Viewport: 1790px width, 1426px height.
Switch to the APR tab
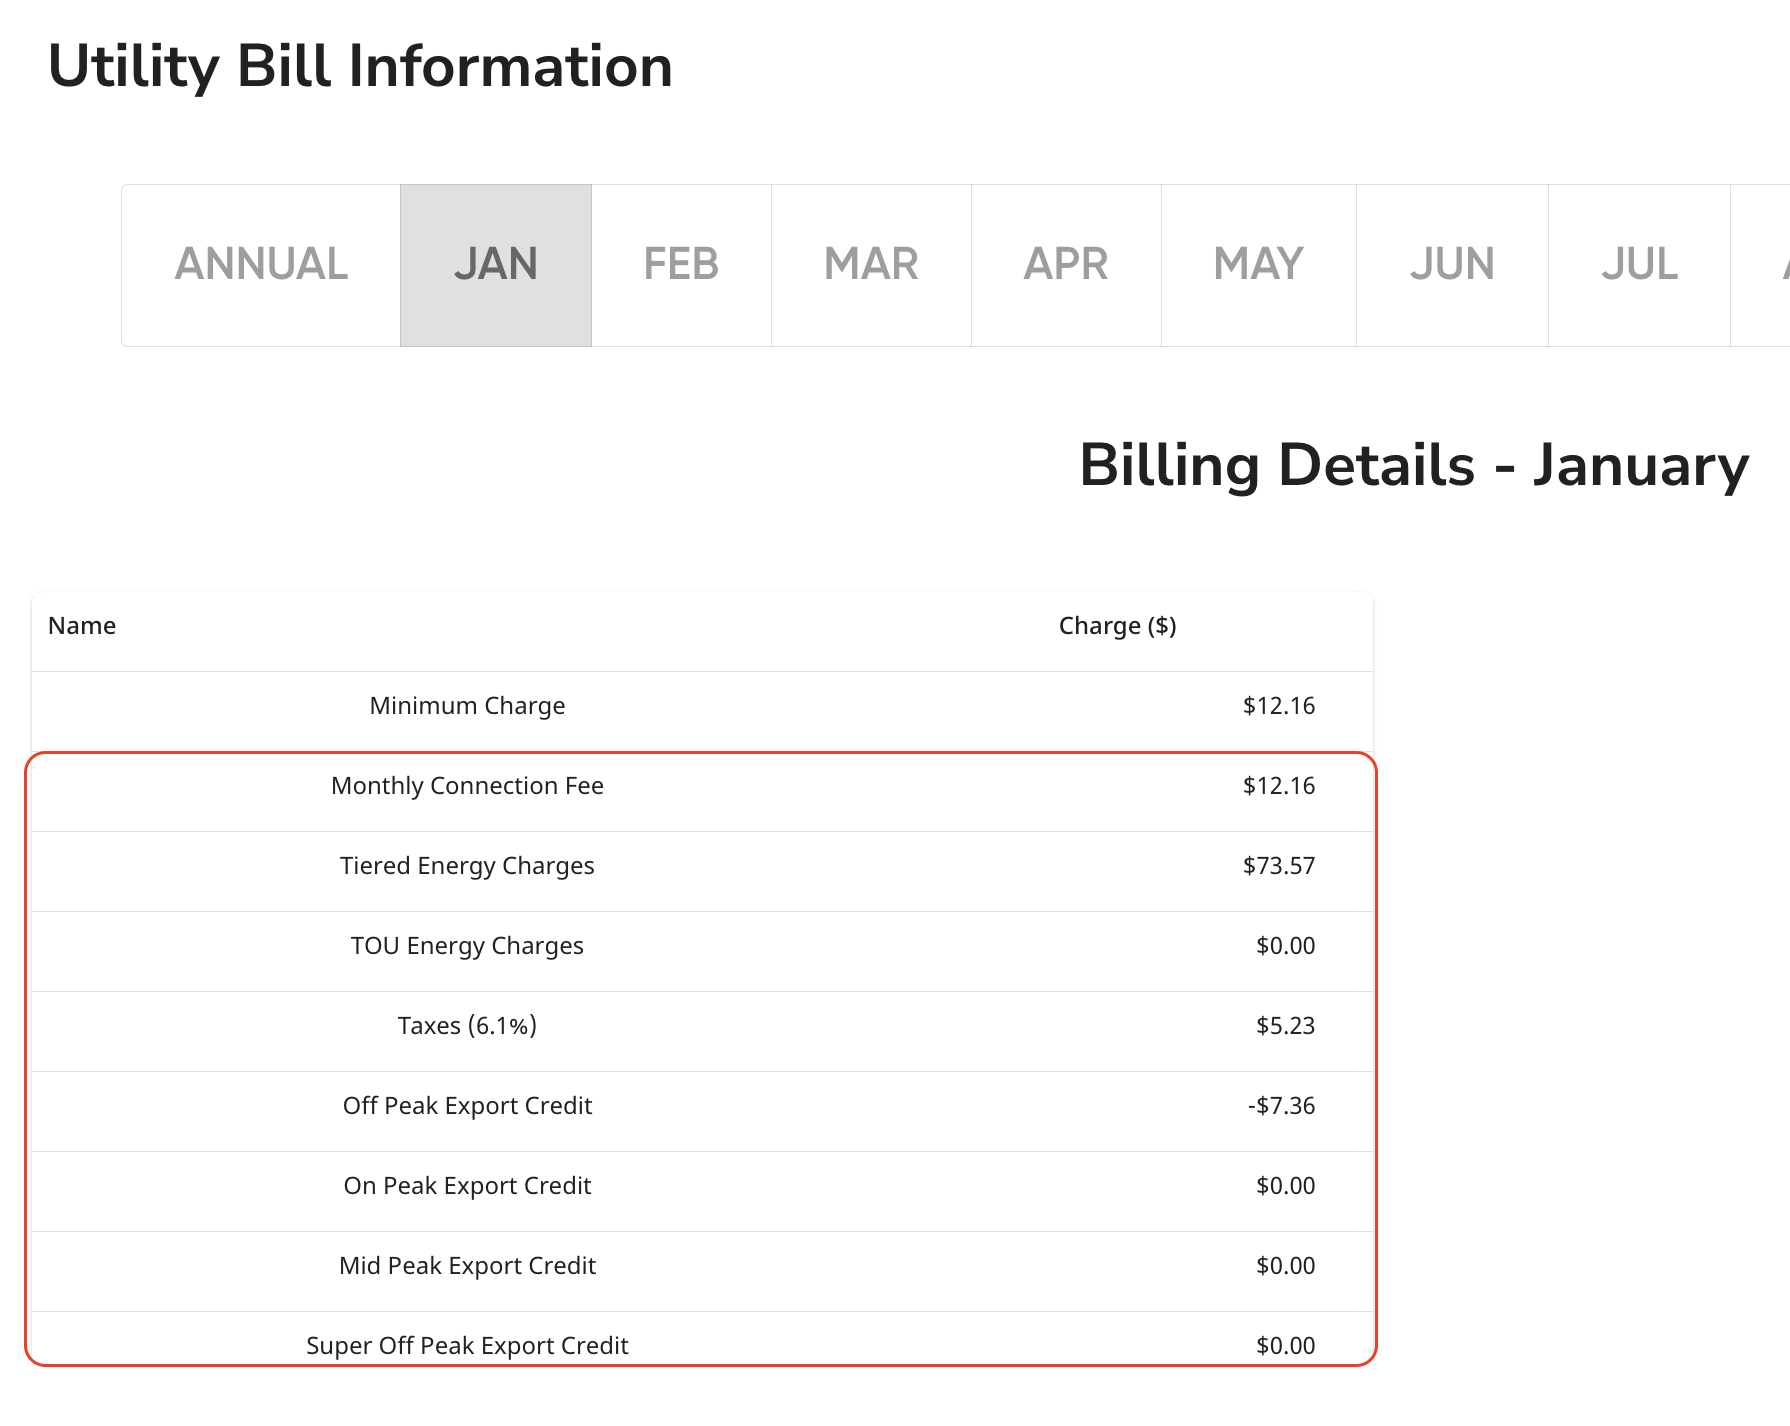coord(1065,264)
